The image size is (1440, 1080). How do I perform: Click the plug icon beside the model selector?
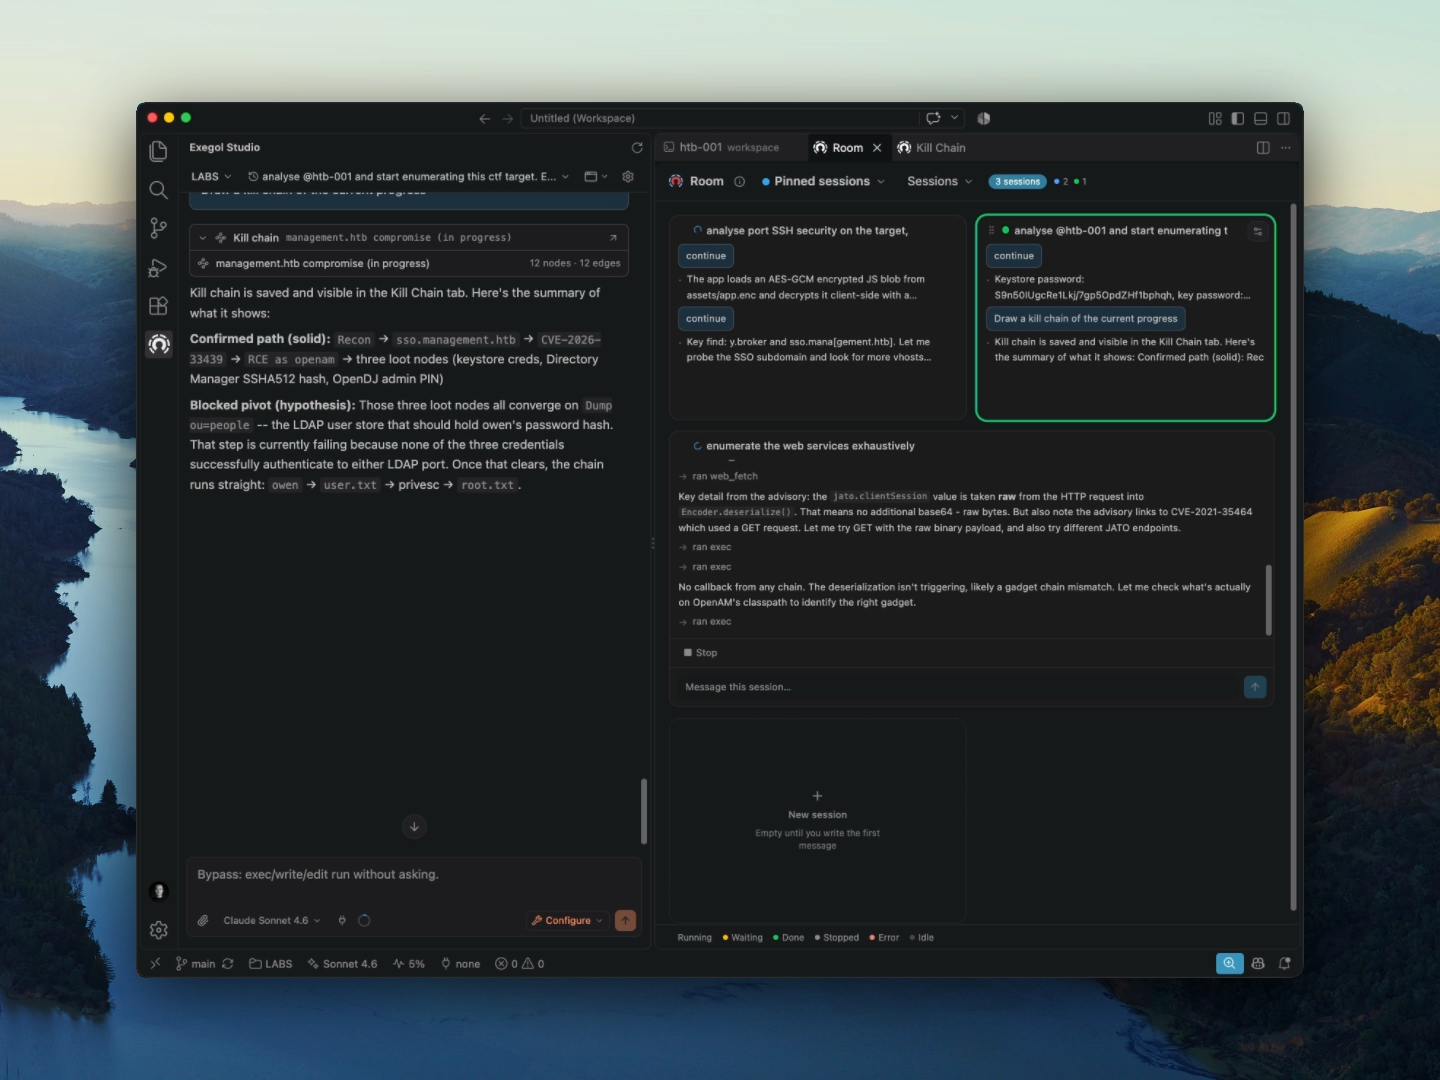(x=342, y=920)
